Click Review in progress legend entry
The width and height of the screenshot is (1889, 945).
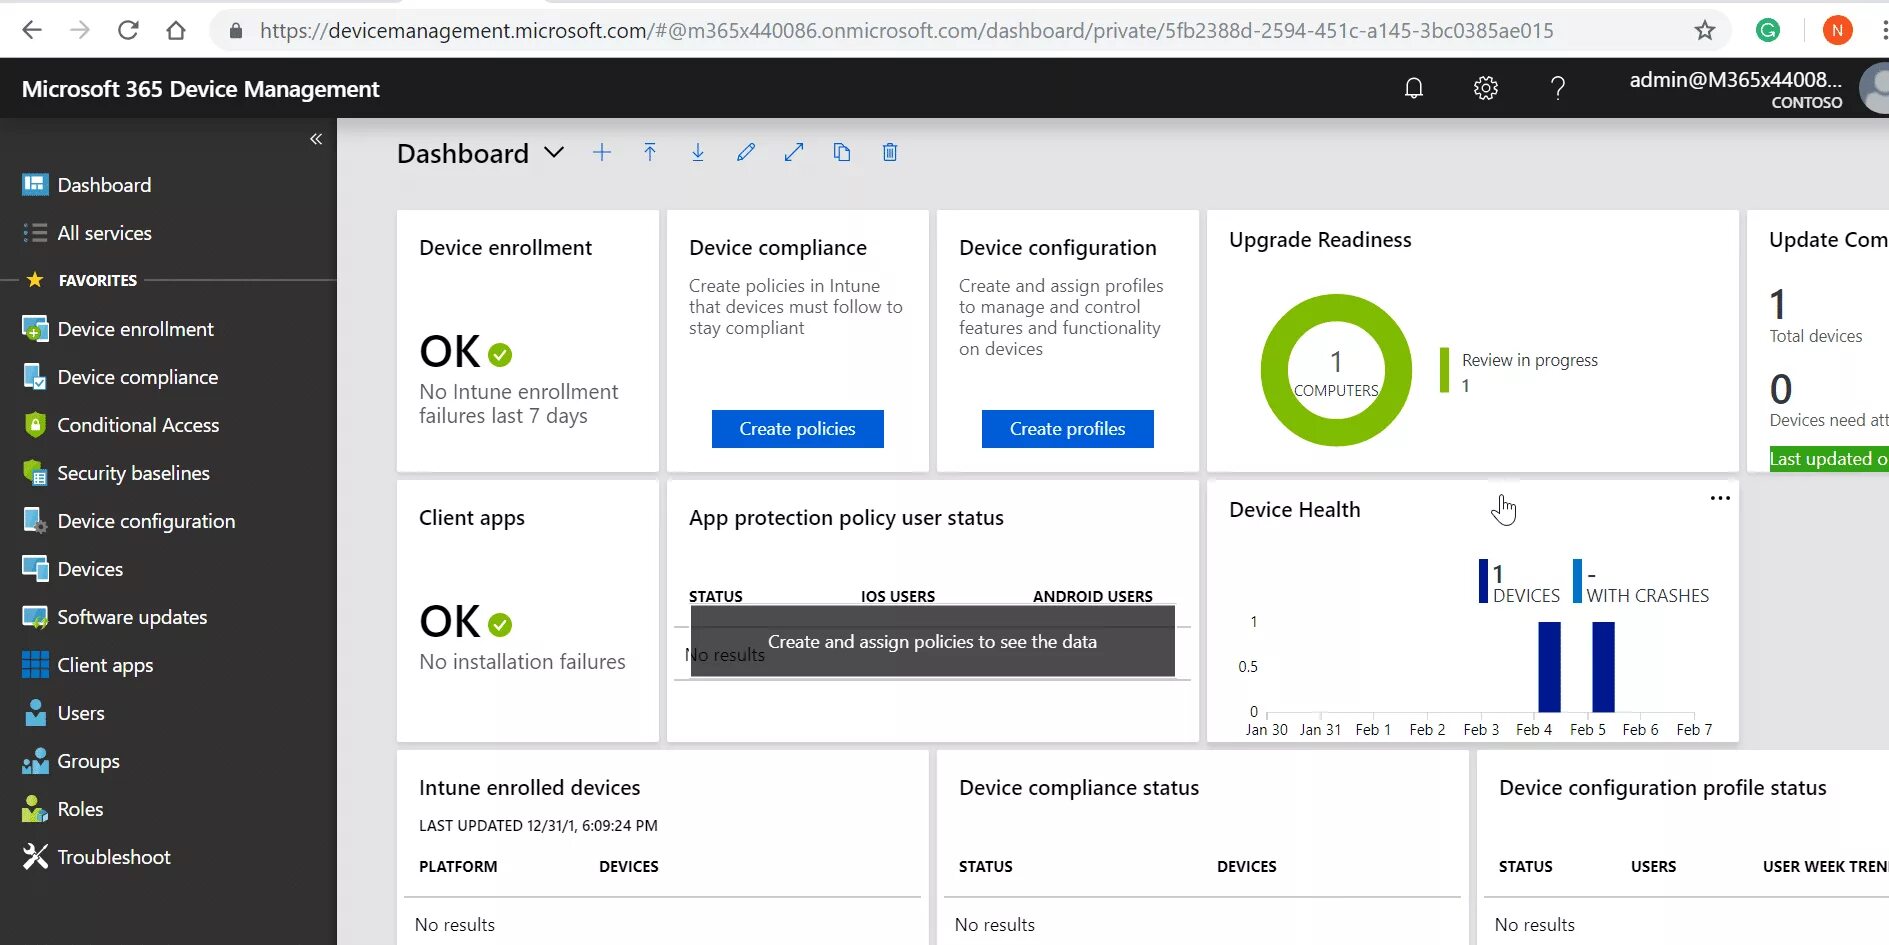tap(1519, 371)
